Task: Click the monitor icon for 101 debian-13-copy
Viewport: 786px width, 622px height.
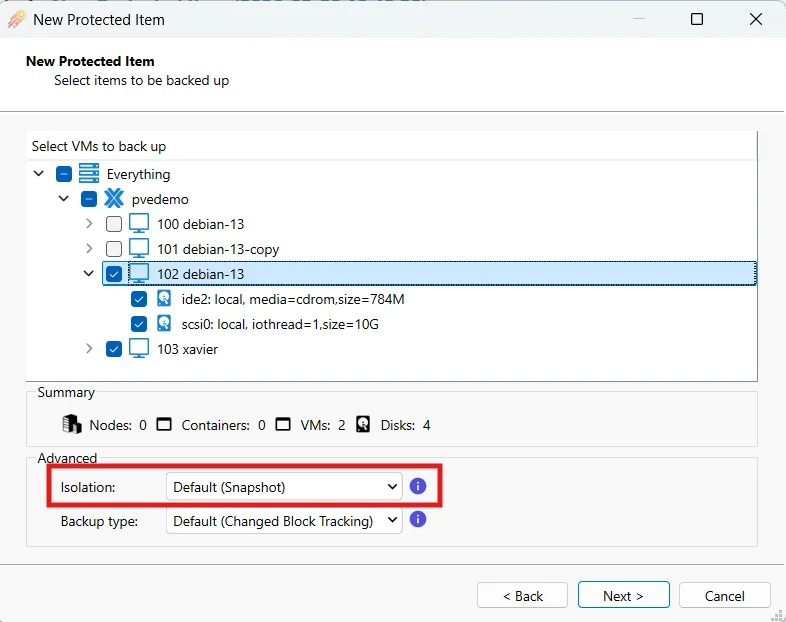Action: click(139, 249)
